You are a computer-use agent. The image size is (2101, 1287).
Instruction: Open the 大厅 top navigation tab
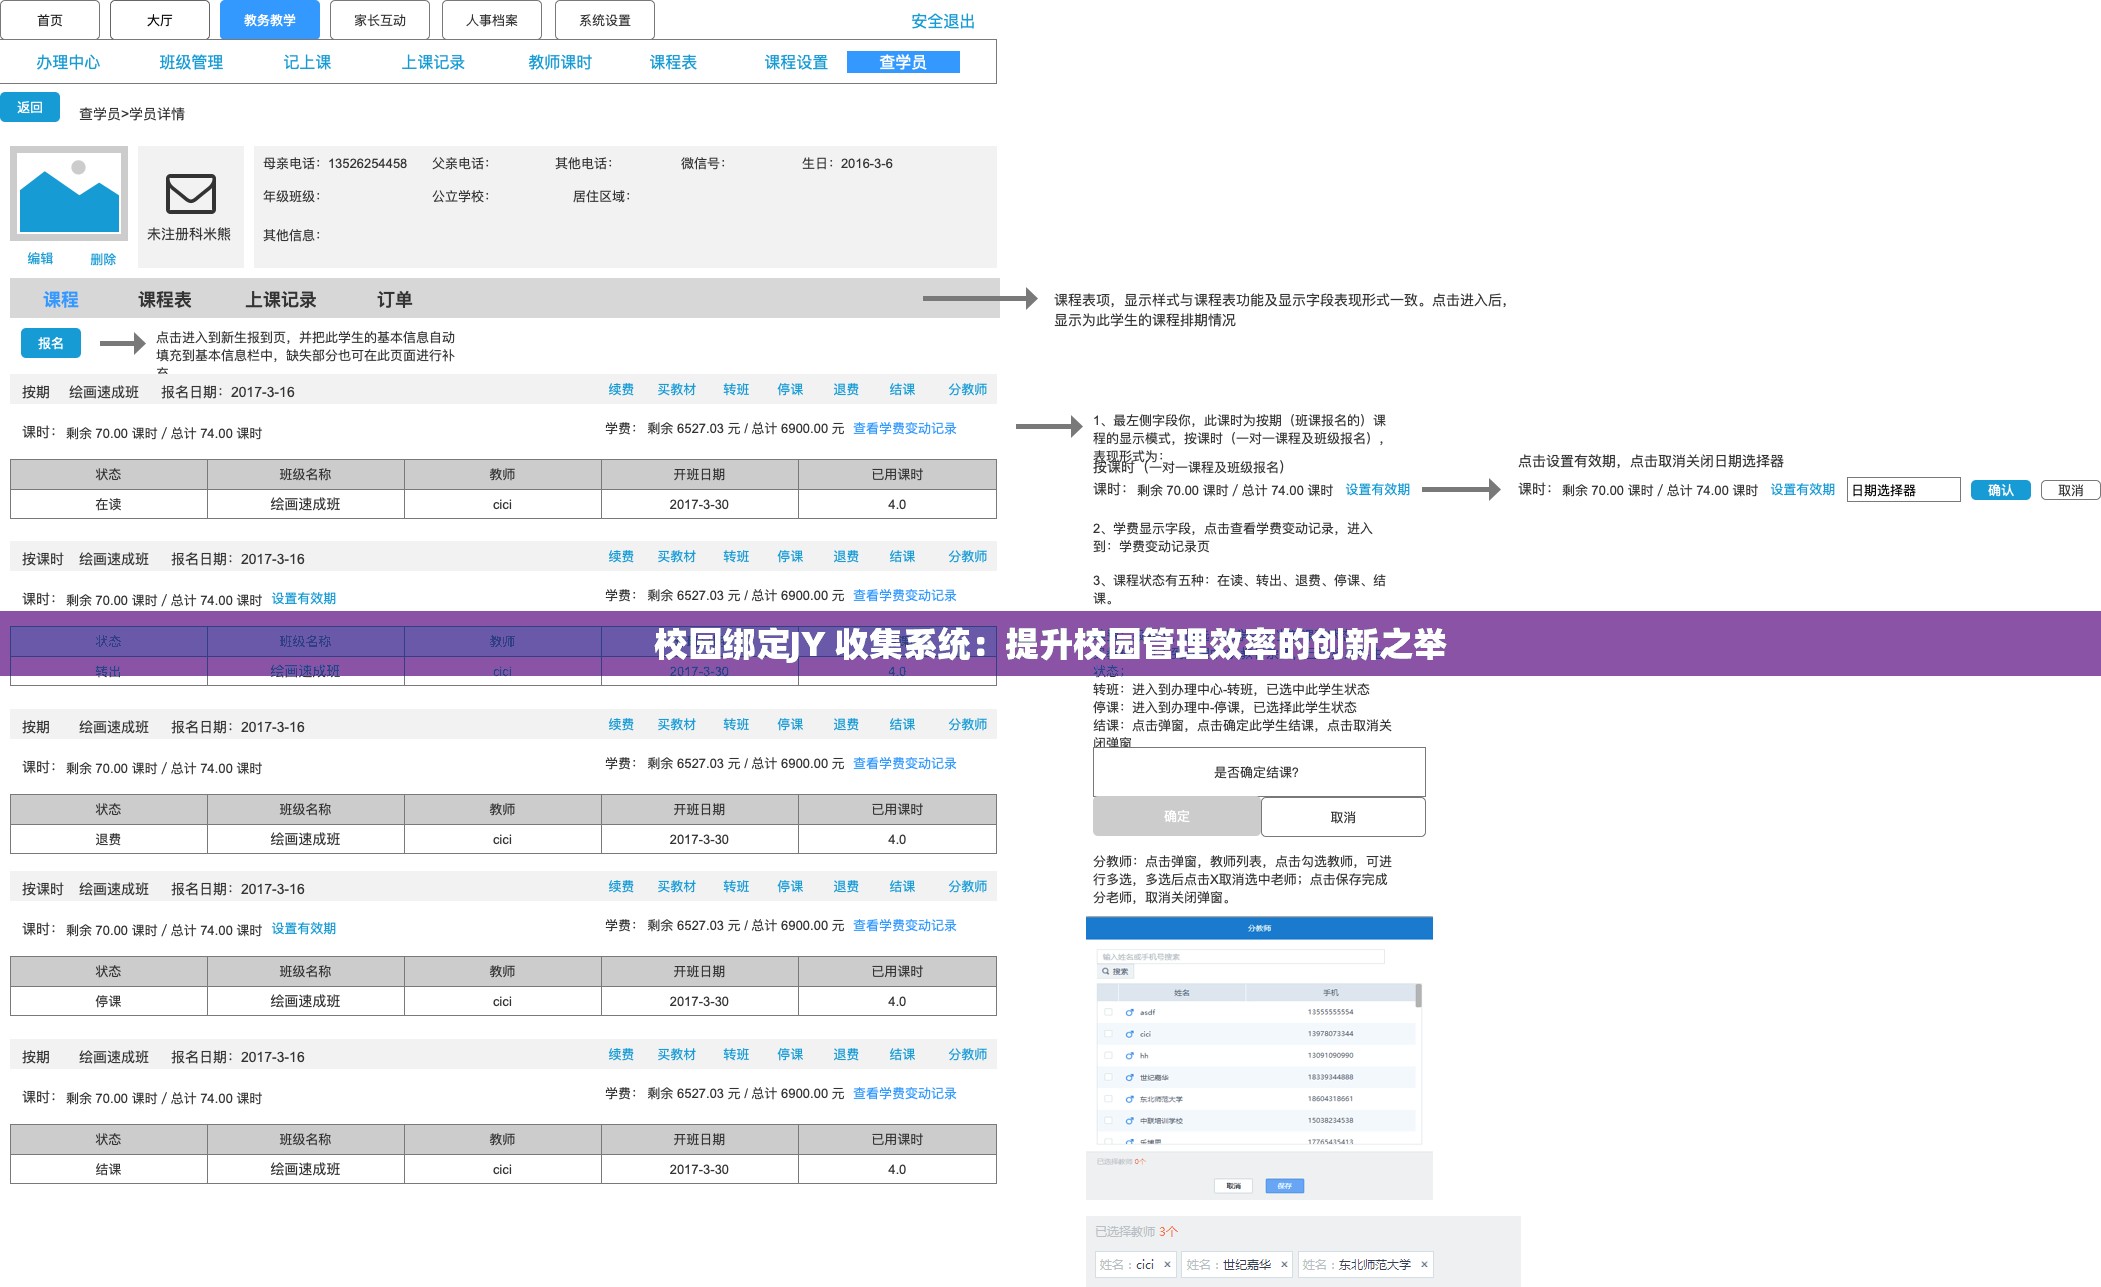[160, 20]
